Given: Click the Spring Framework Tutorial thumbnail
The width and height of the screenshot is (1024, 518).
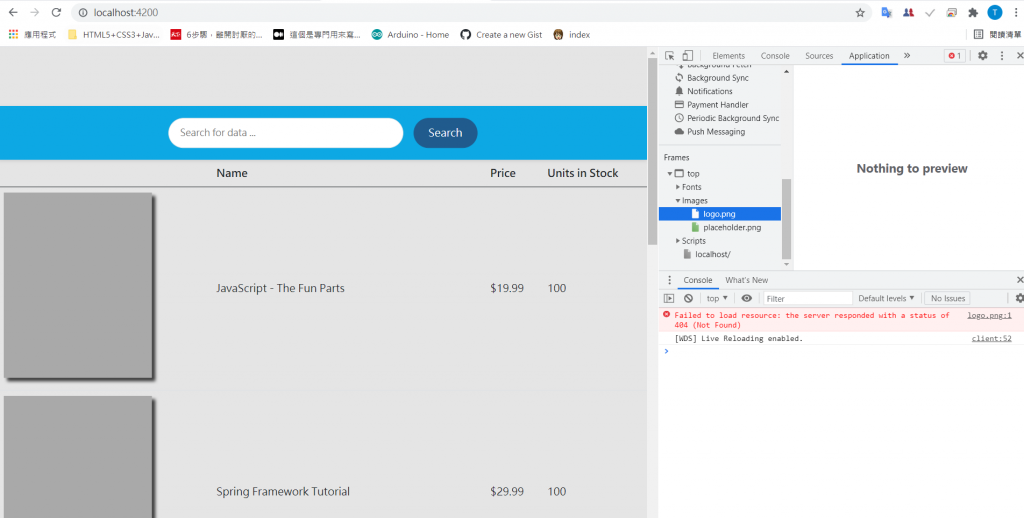Looking at the screenshot, I should pos(78,457).
